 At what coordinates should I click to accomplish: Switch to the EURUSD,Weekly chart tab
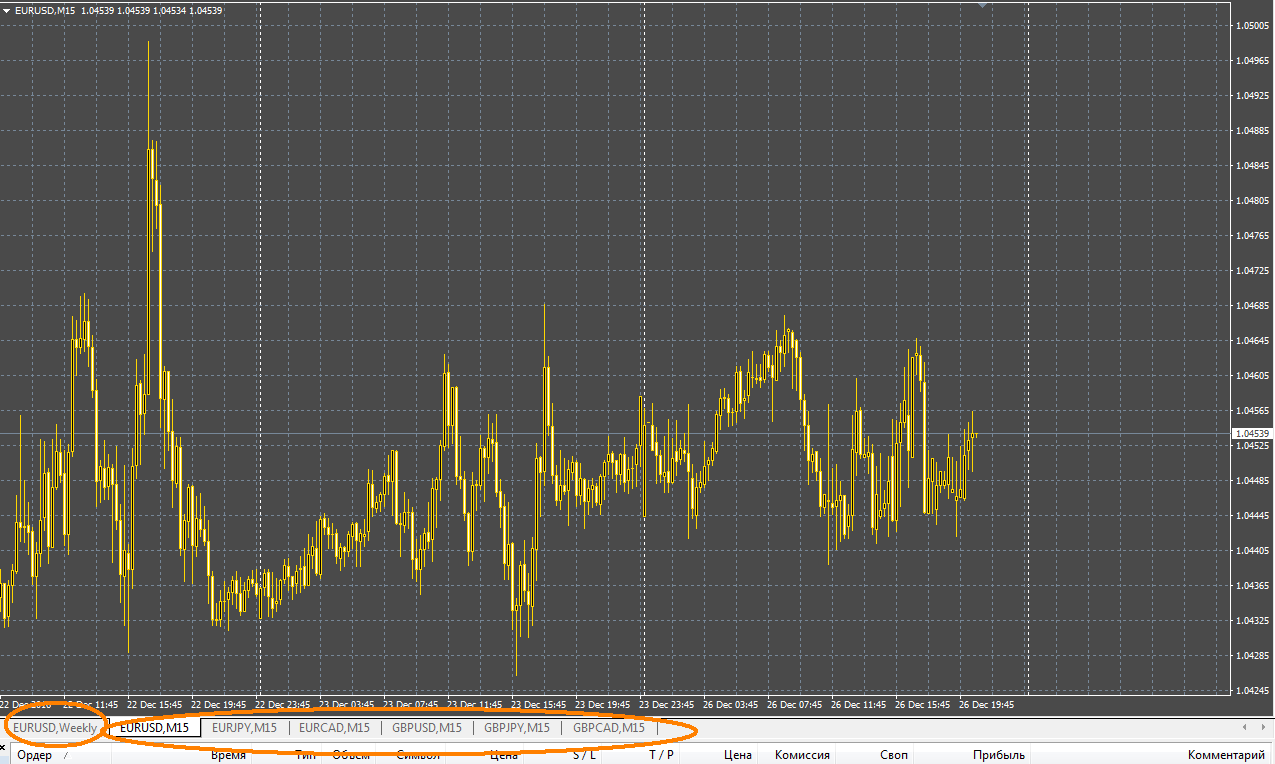pos(55,728)
